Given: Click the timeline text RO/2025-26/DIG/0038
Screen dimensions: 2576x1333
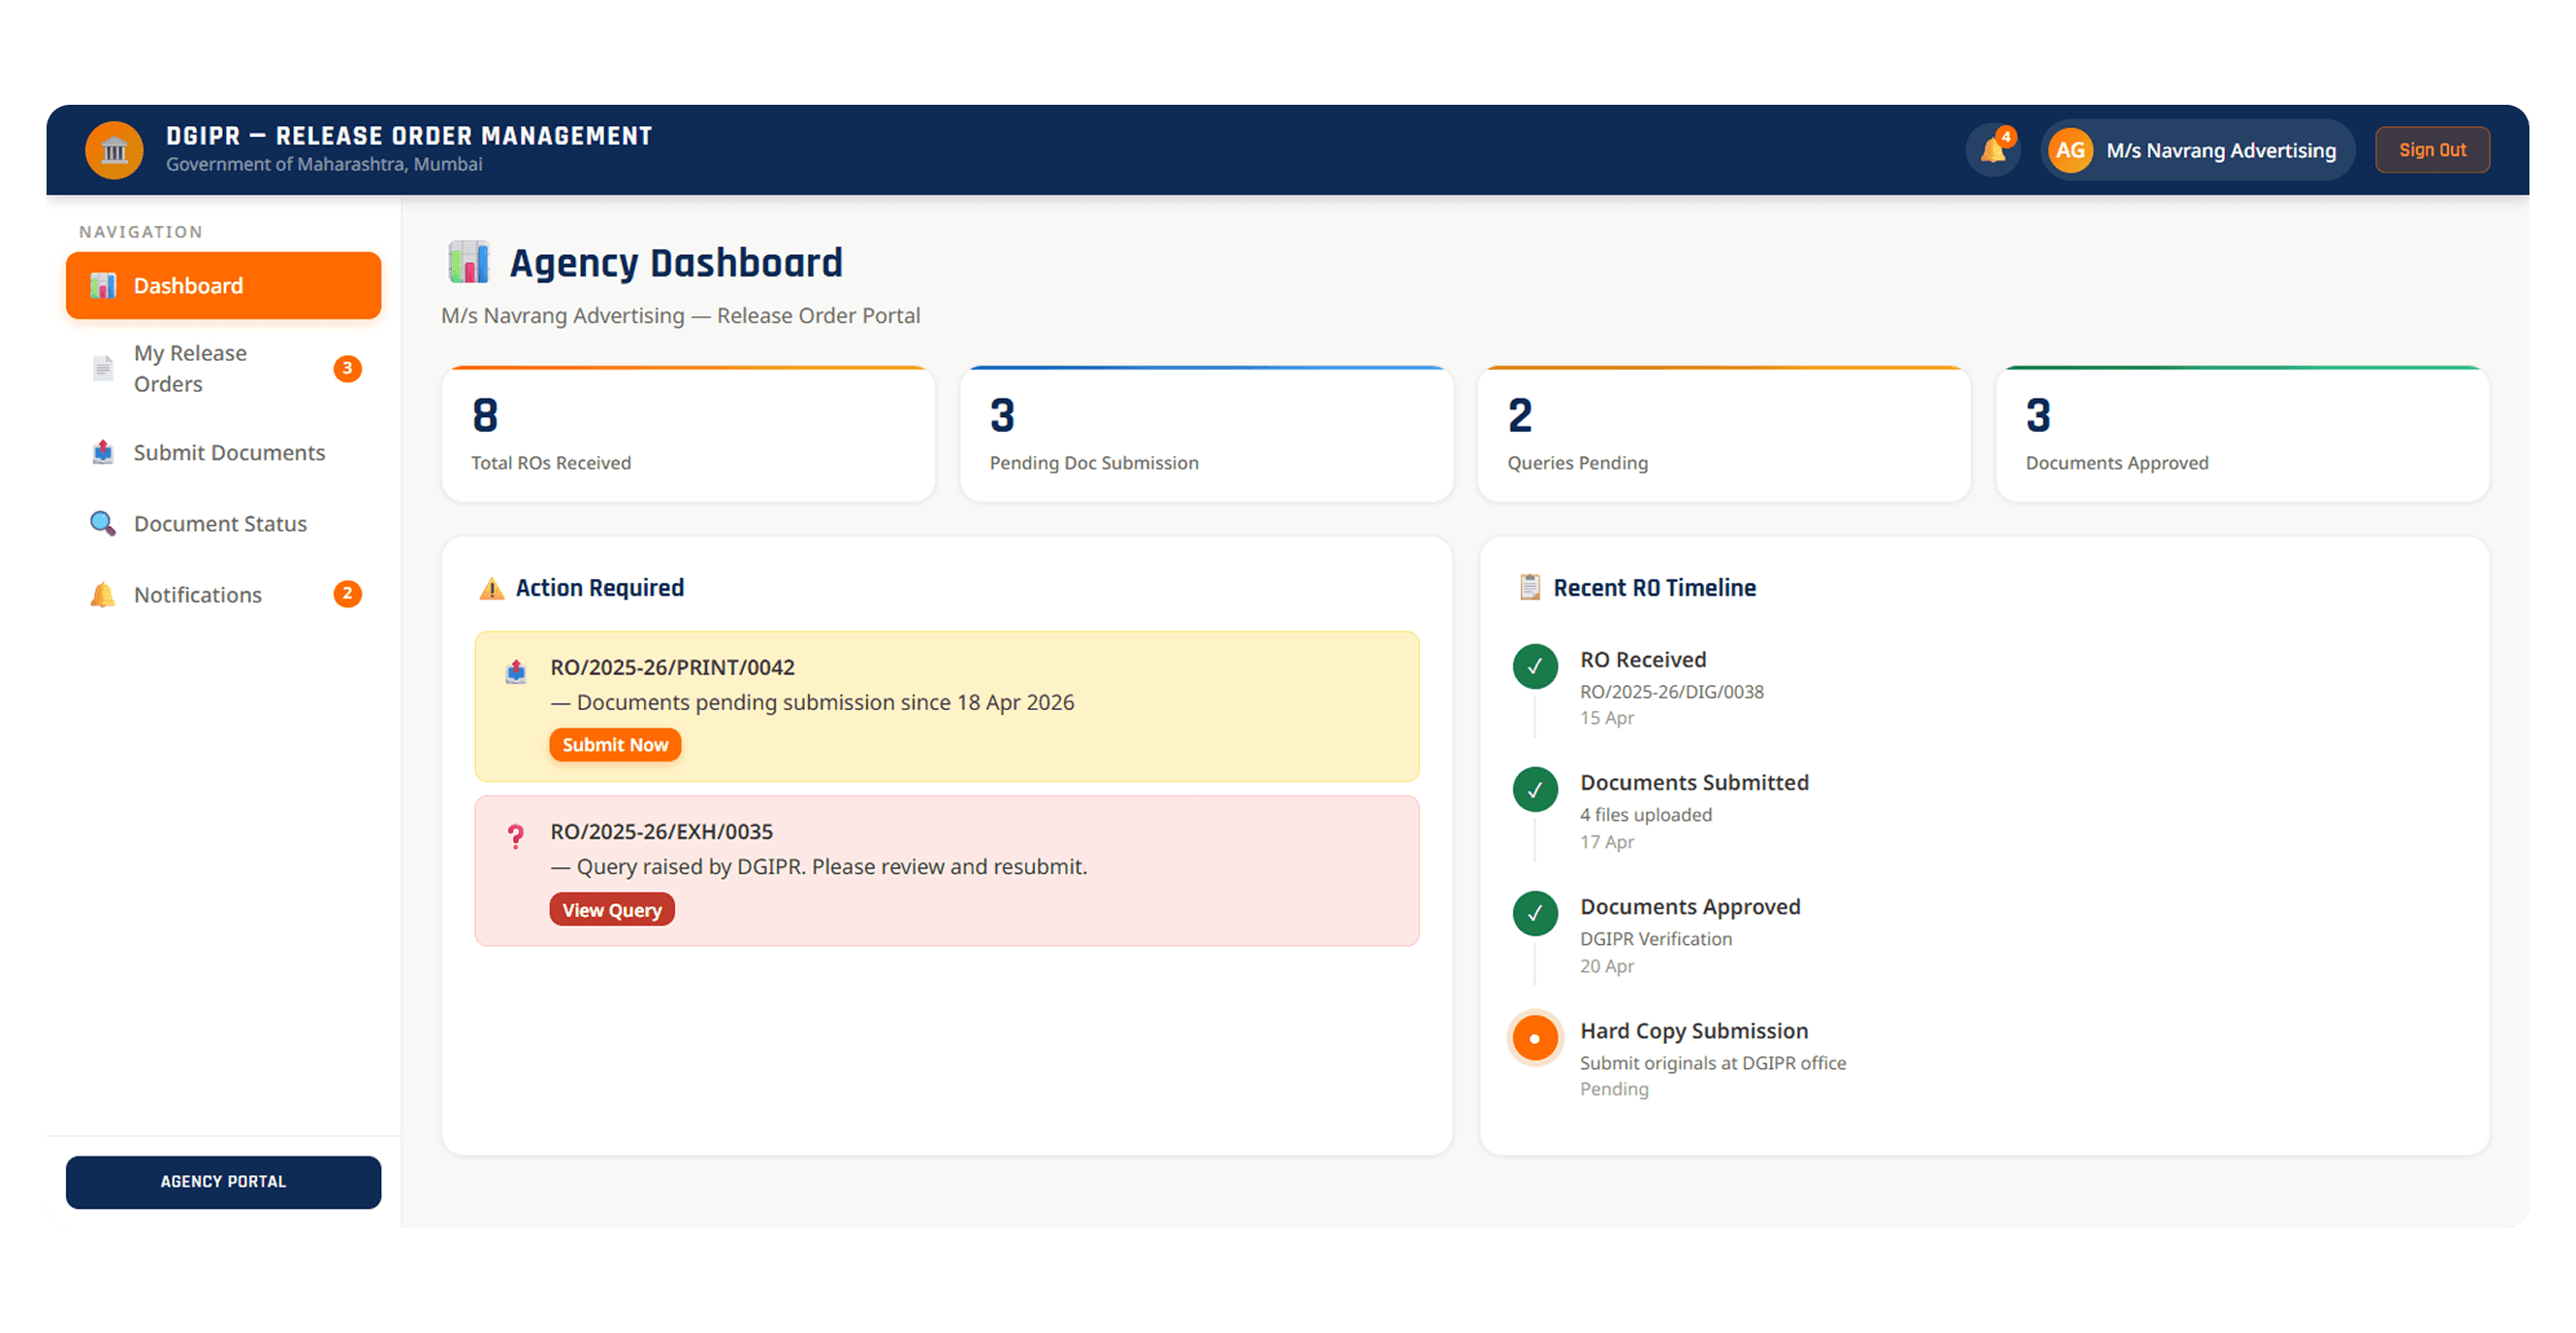Looking at the screenshot, I should pos(1671,692).
